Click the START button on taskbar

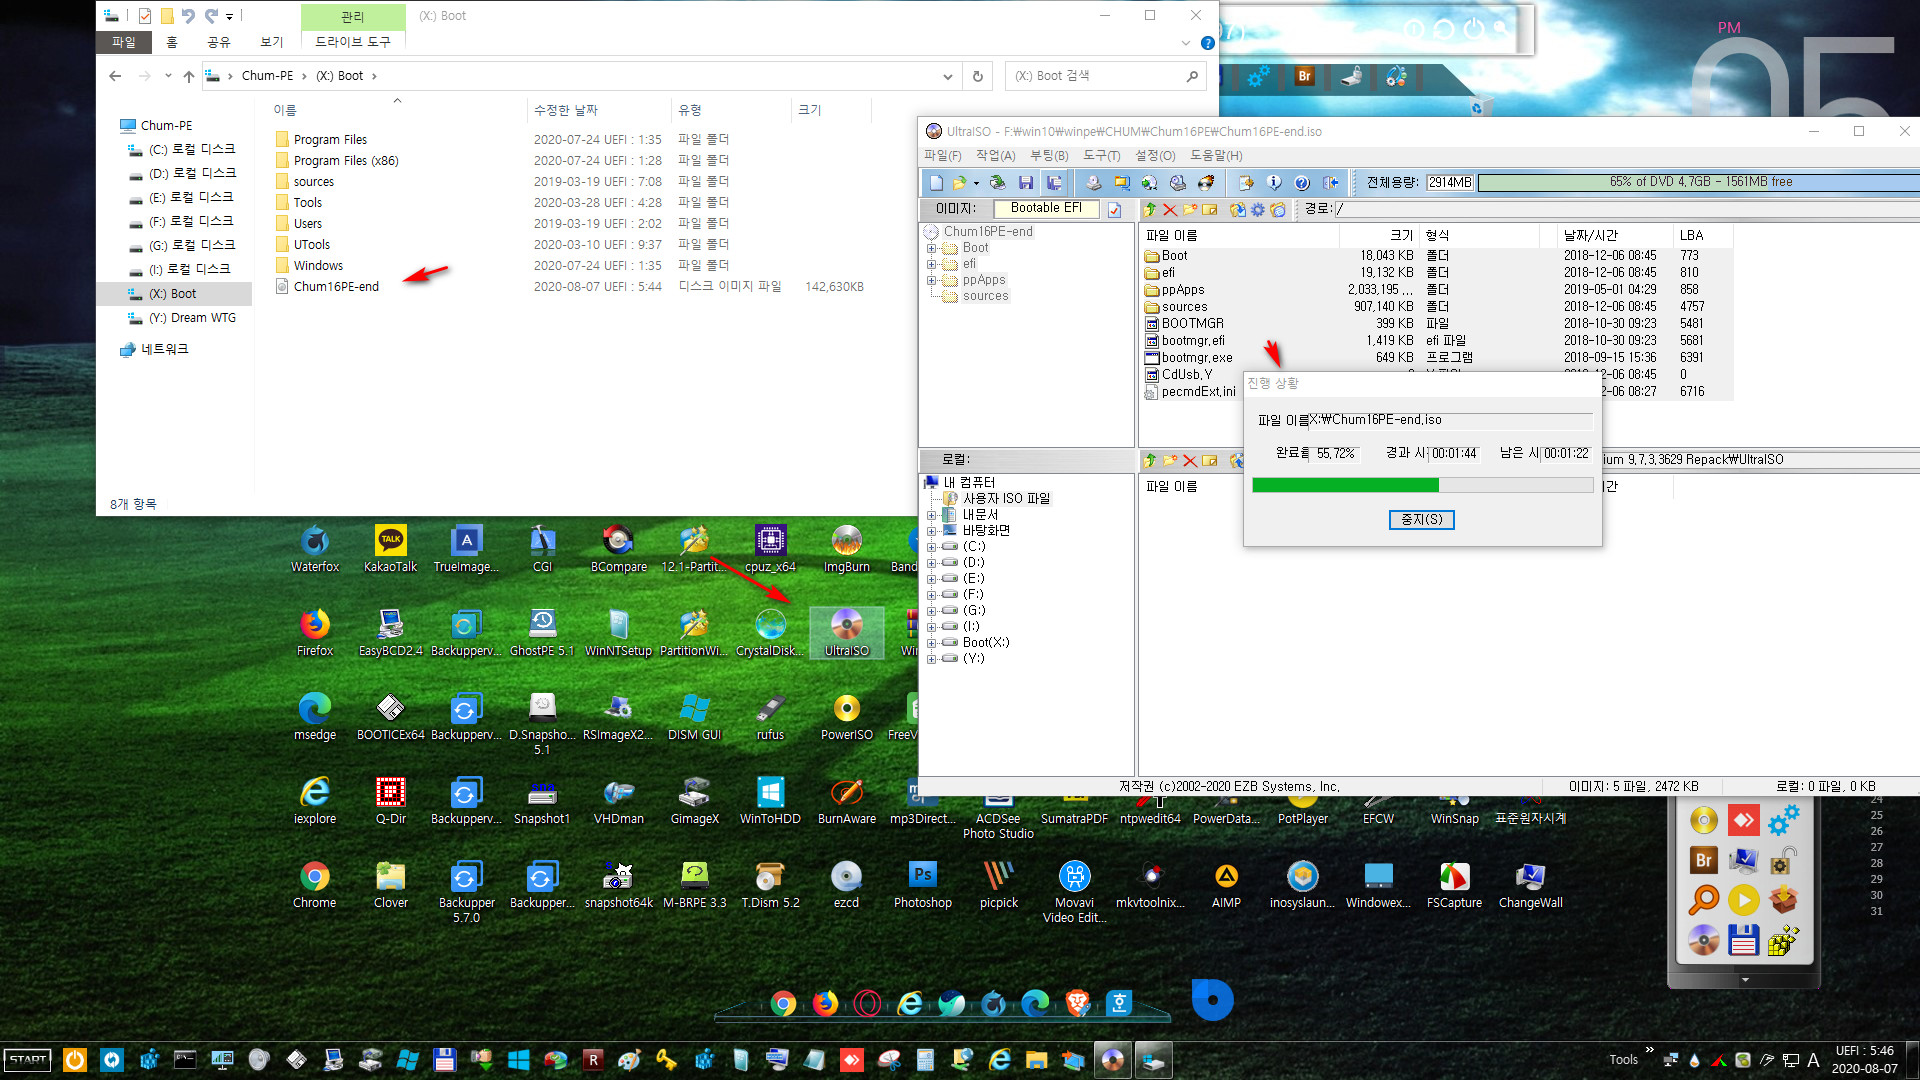(28, 1060)
